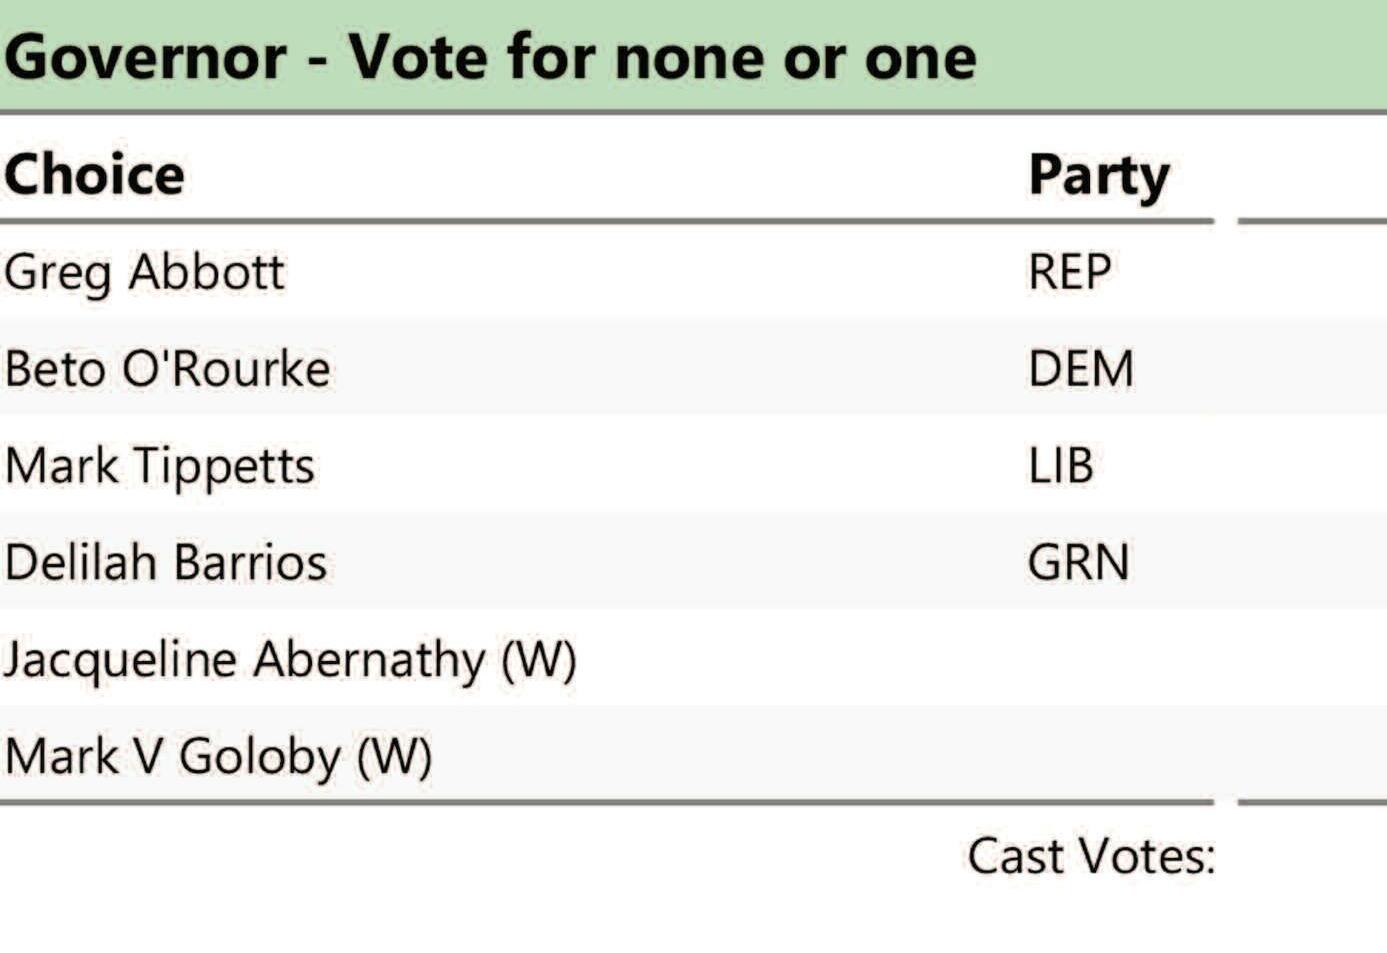Click the blank party cell in Abernathy row
This screenshot has width=1387, height=953.
[x=1100, y=660]
